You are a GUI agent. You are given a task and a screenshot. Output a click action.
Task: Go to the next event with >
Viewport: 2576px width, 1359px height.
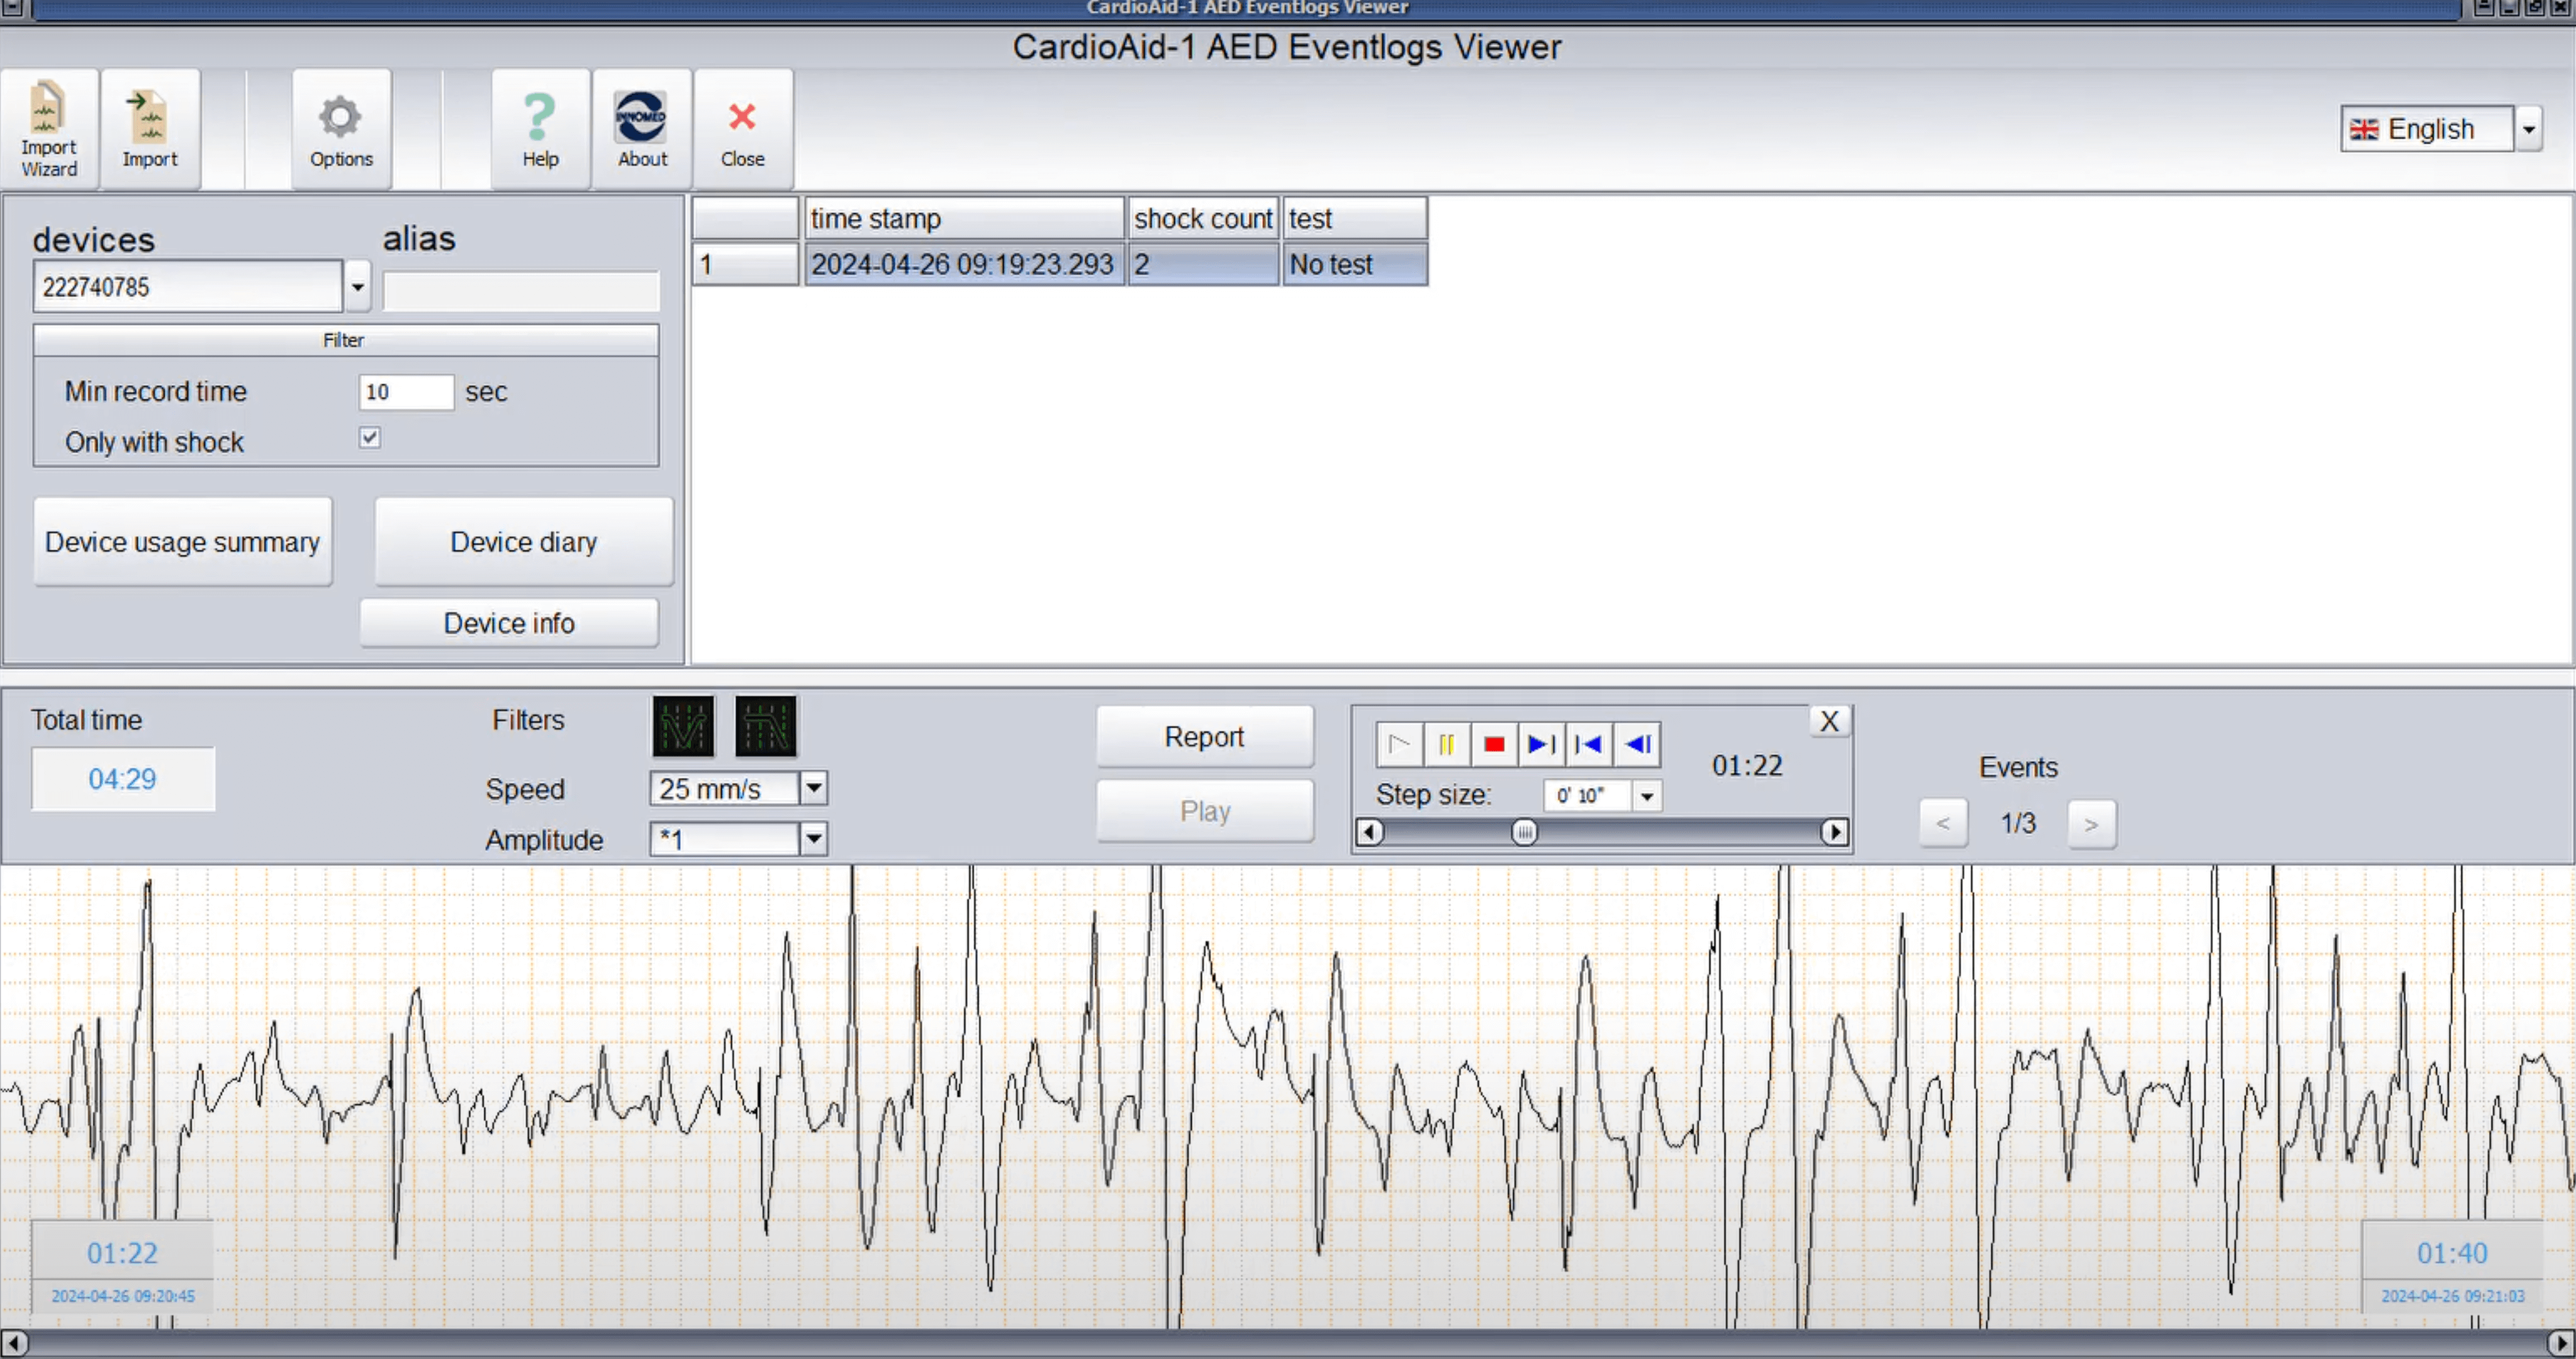coord(2091,825)
